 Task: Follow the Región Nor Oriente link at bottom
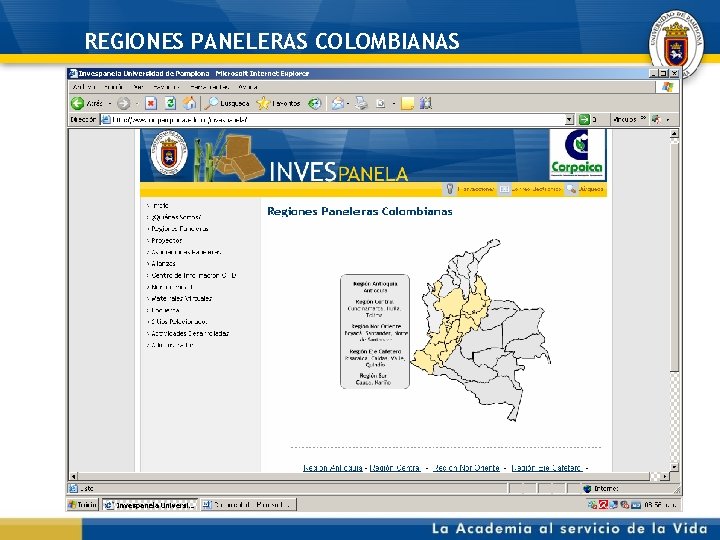[x=466, y=467]
